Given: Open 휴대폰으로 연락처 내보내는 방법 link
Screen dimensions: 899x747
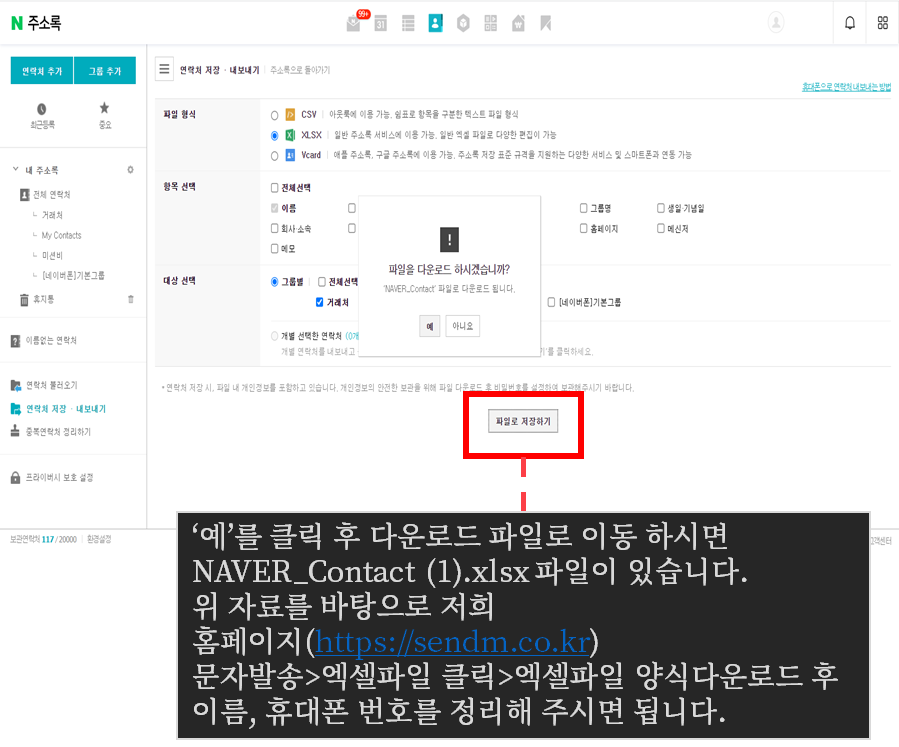Looking at the screenshot, I should point(846,87).
